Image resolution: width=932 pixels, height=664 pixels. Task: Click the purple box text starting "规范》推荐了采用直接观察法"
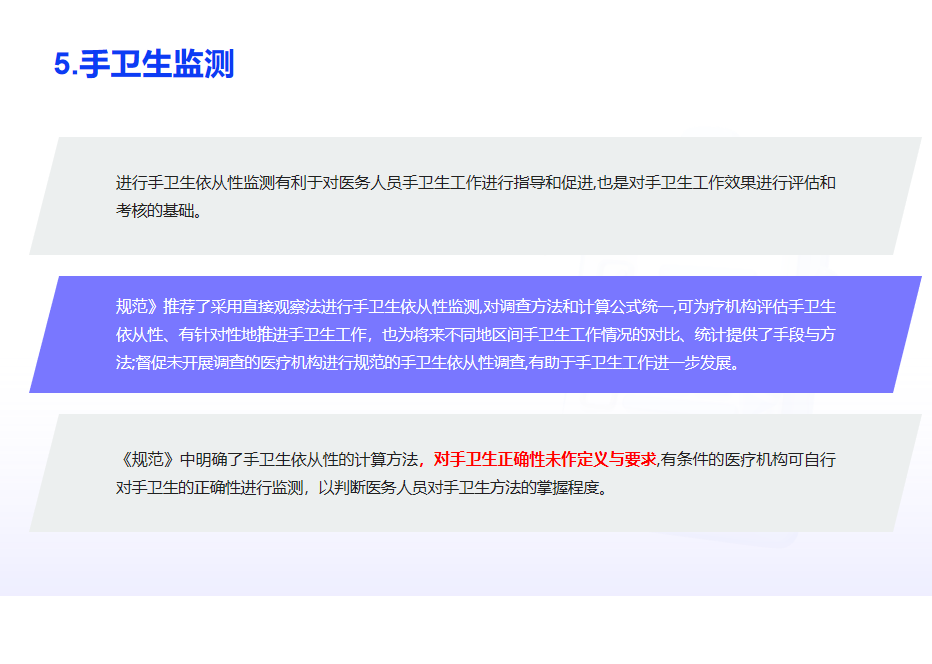[x=476, y=335]
